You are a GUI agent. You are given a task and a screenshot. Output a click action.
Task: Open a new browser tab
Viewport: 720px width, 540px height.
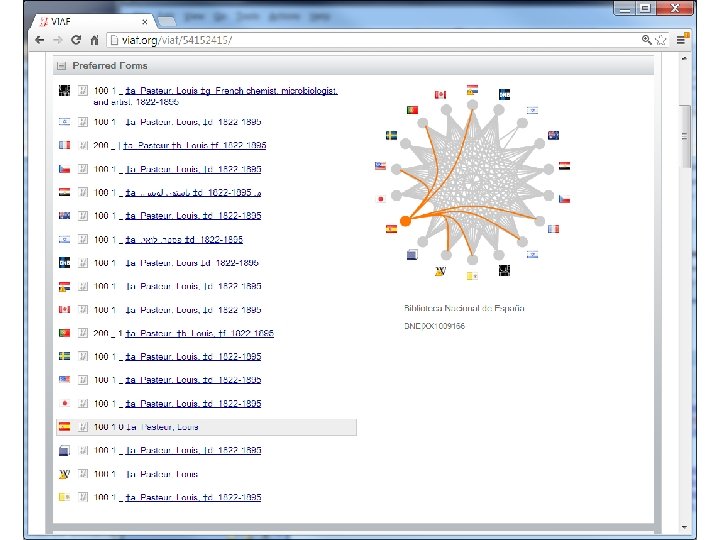click(x=166, y=21)
